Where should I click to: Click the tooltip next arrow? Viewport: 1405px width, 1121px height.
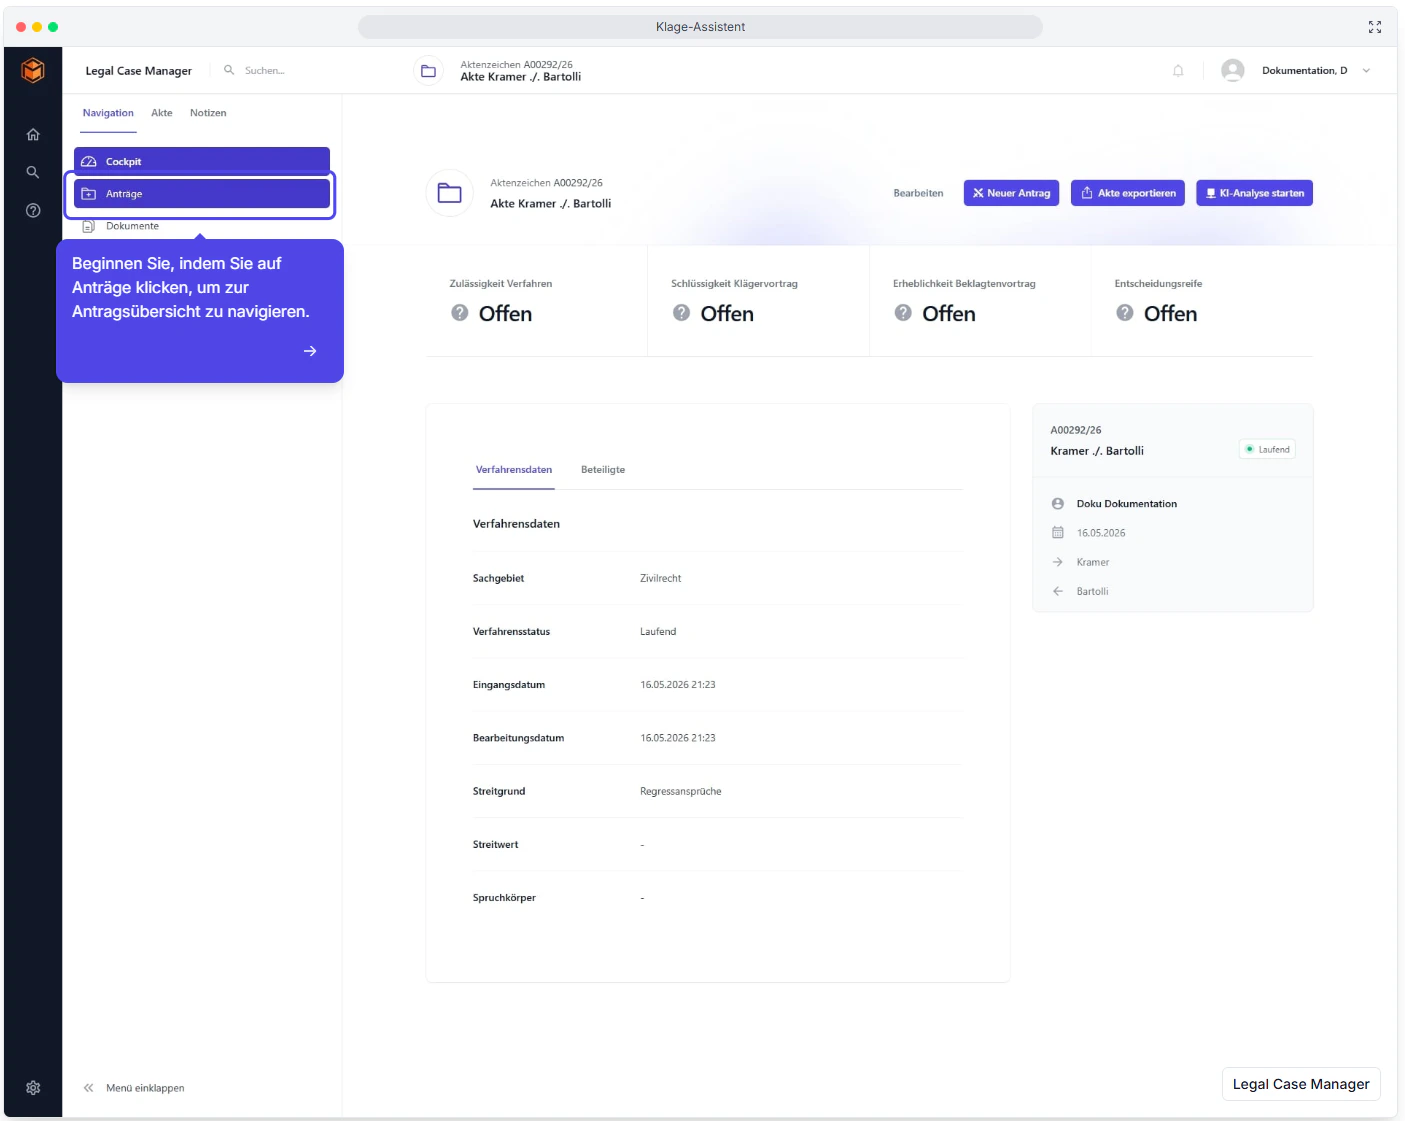tap(310, 351)
